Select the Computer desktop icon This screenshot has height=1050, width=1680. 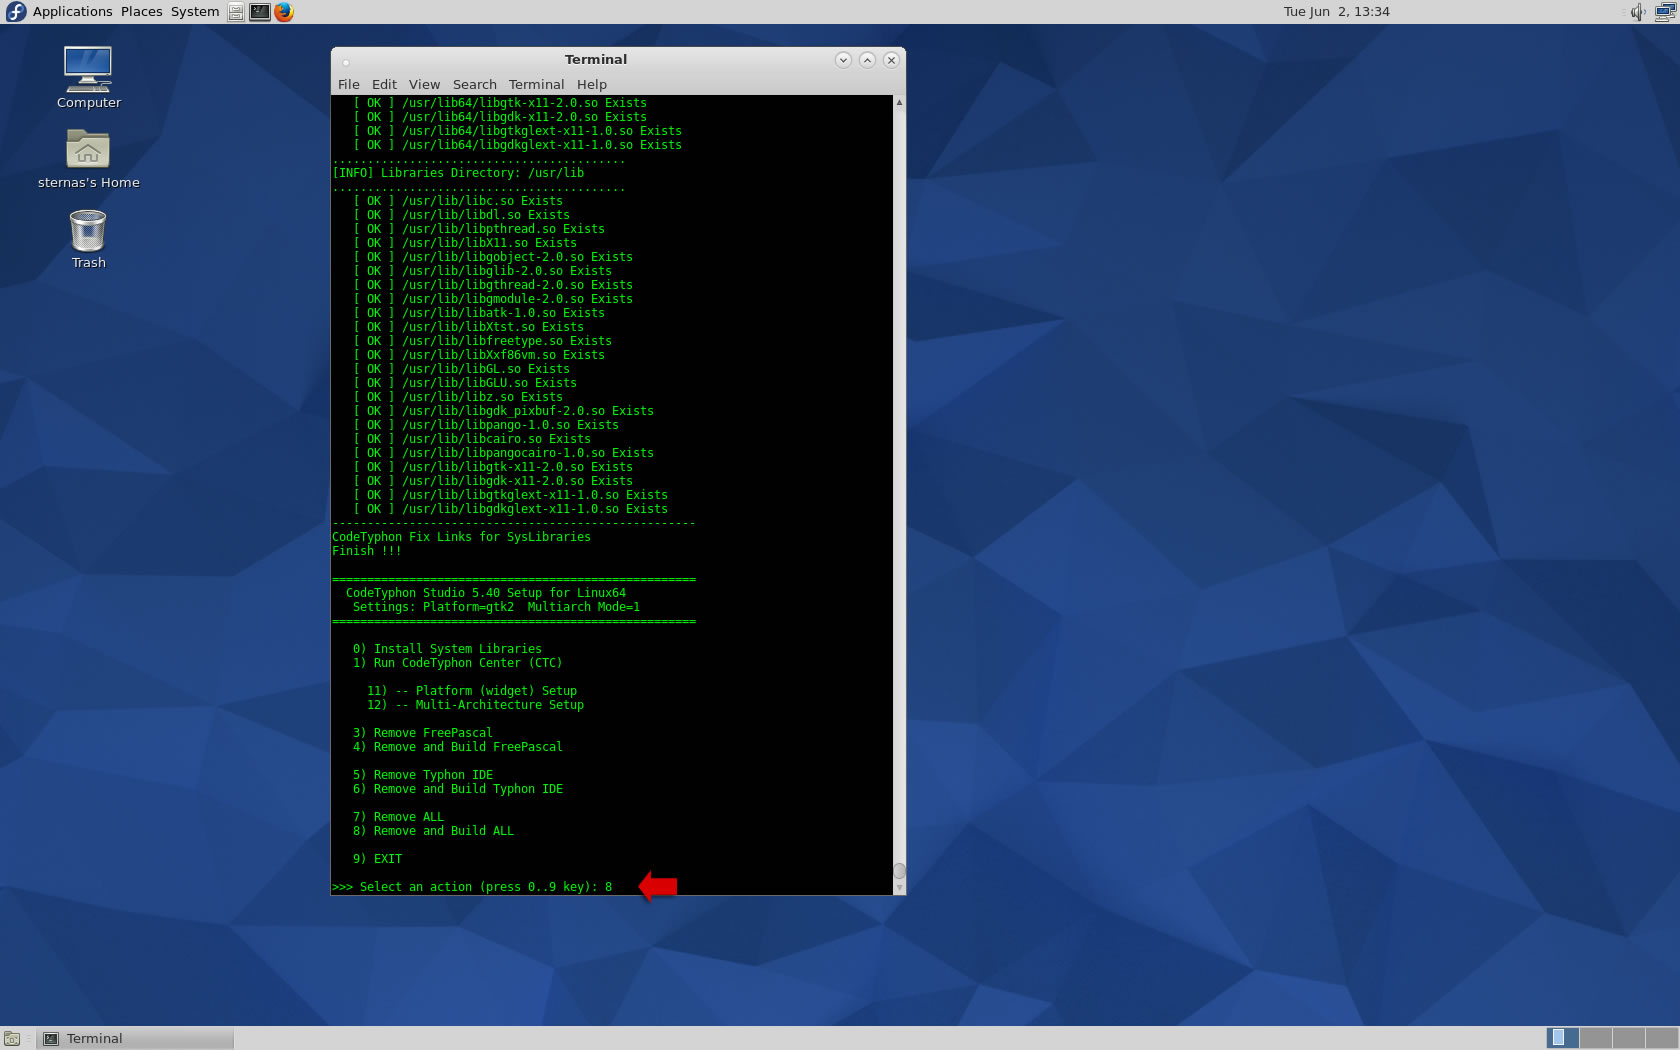coord(88,78)
